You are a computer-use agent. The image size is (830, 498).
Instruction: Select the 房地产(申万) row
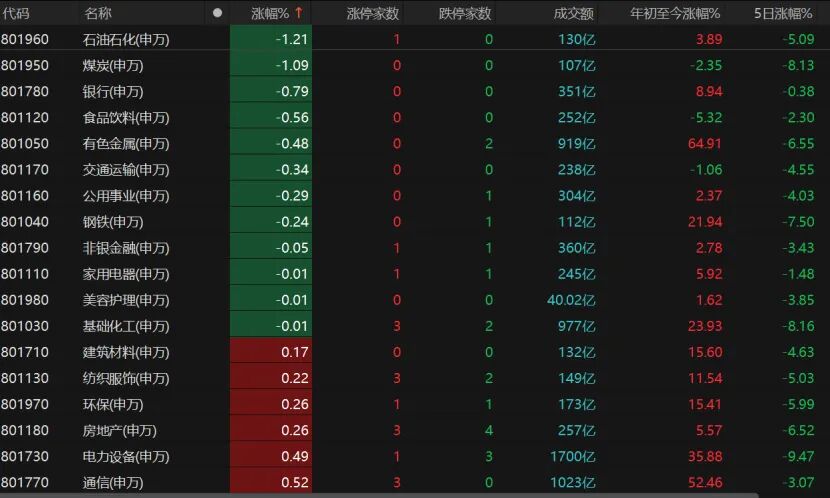click(x=119, y=430)
